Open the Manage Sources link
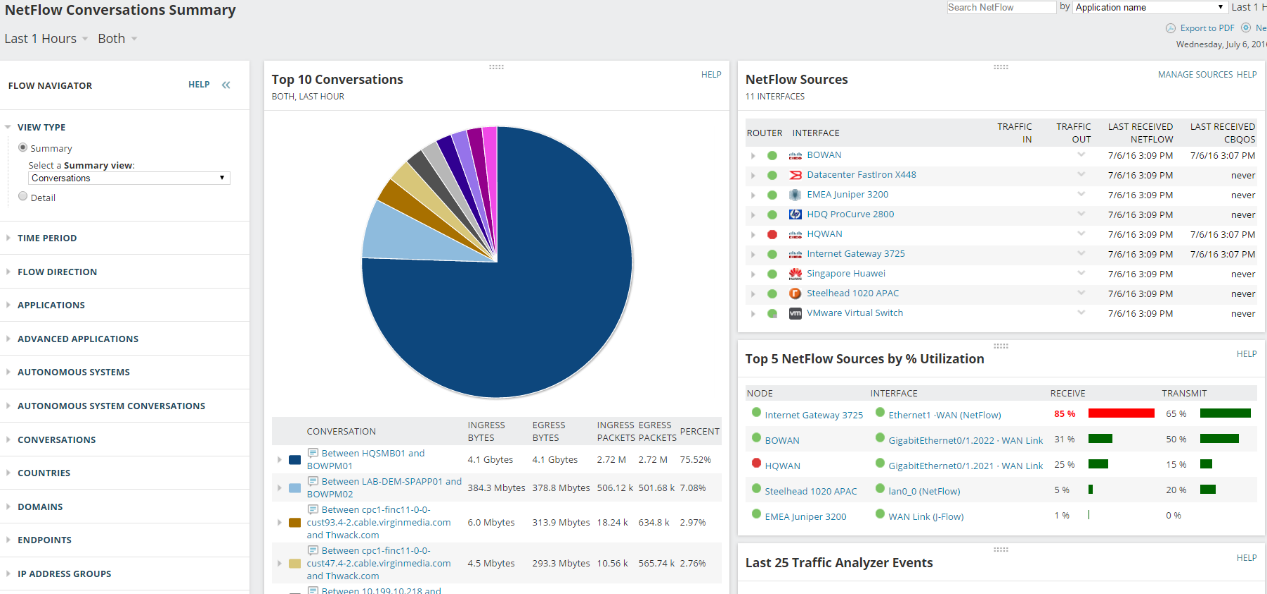The height and width of the screenshot is (594, 1267). pyautogui.click(x=1195, y=75)
